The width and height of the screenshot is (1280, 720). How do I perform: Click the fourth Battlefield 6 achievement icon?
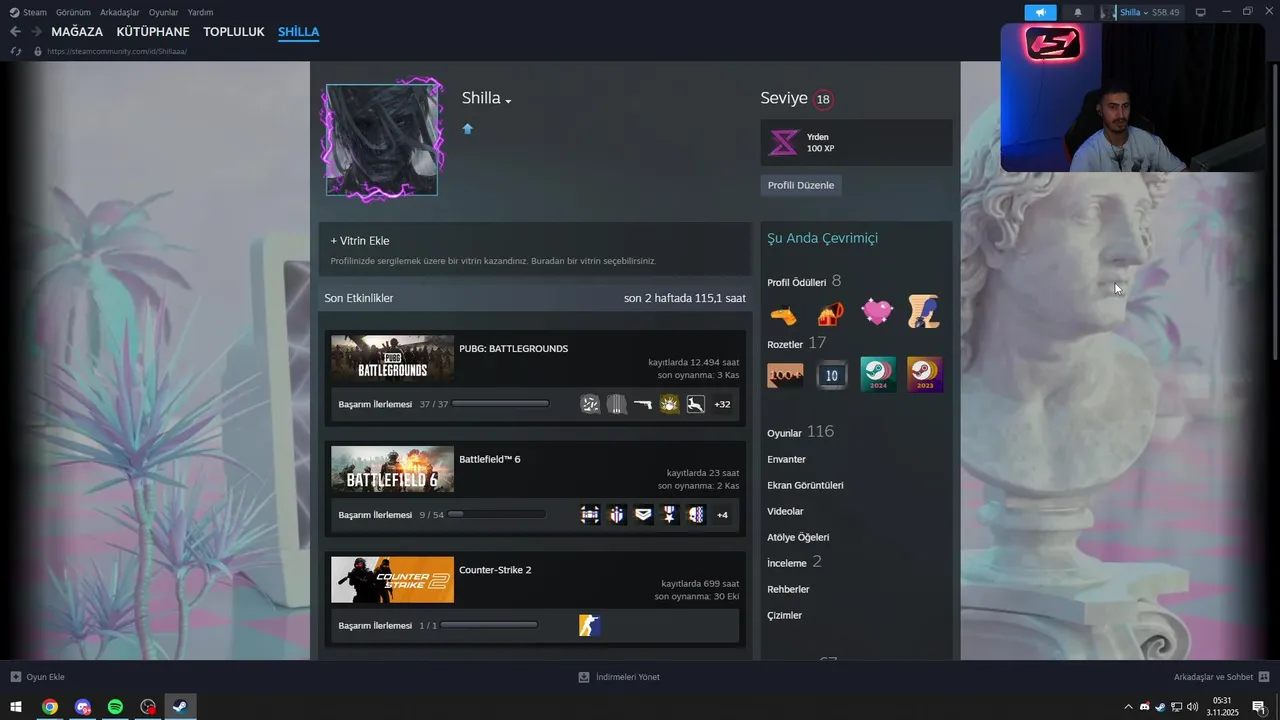coord(669,515)
